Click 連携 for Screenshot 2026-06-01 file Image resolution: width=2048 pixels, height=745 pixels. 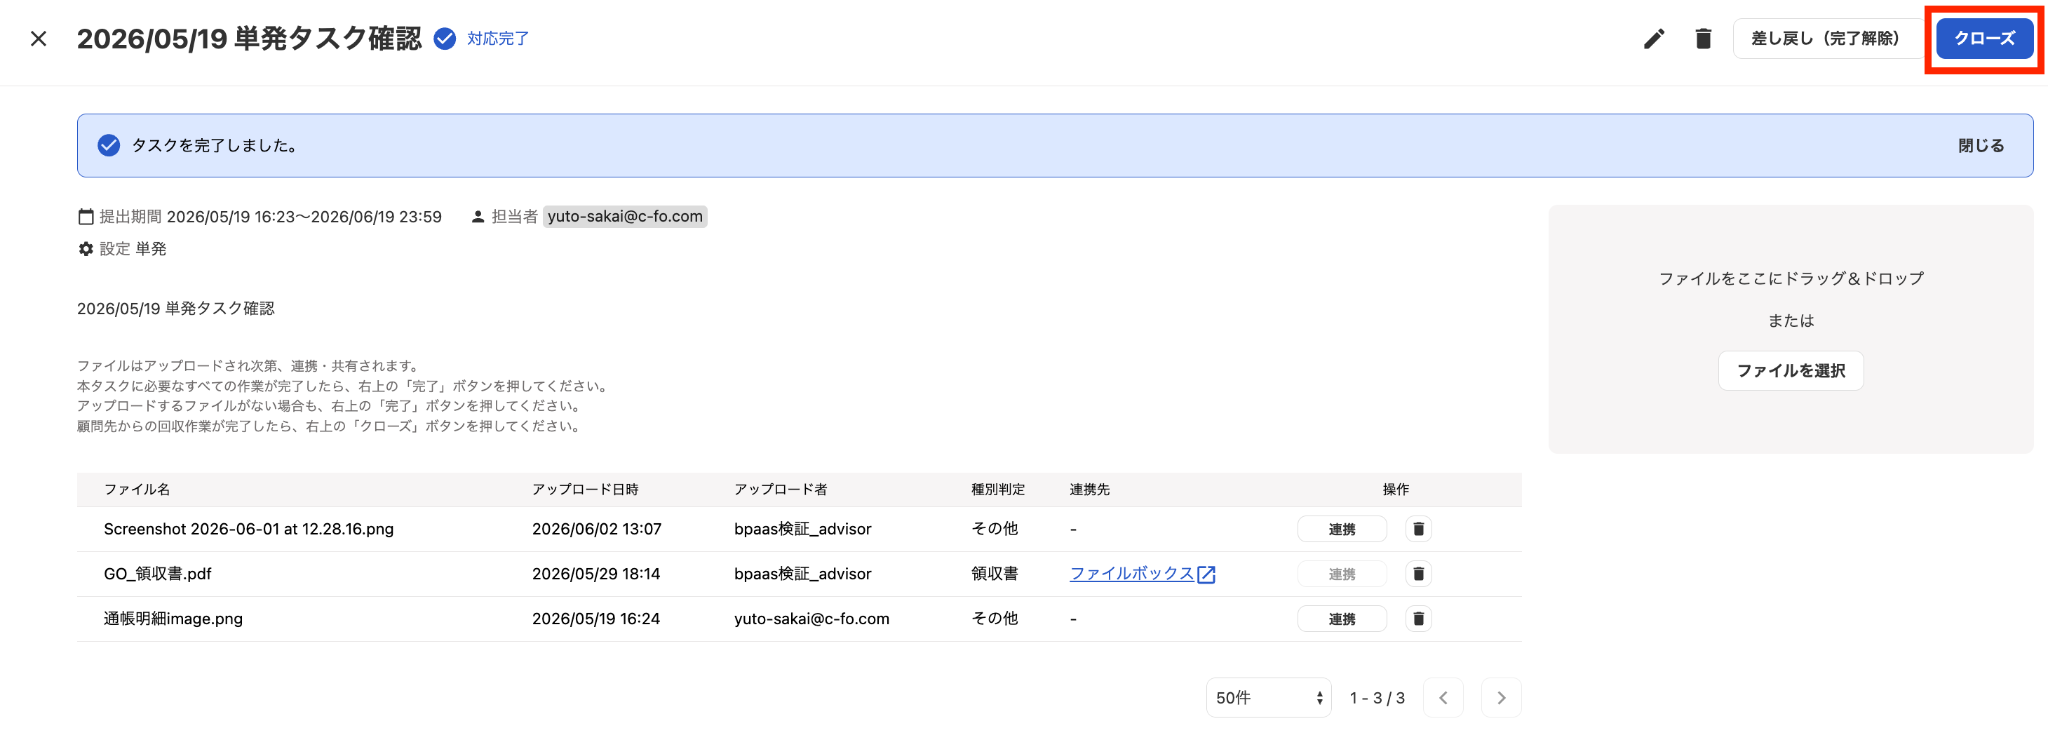click(x=1342, y=529)
